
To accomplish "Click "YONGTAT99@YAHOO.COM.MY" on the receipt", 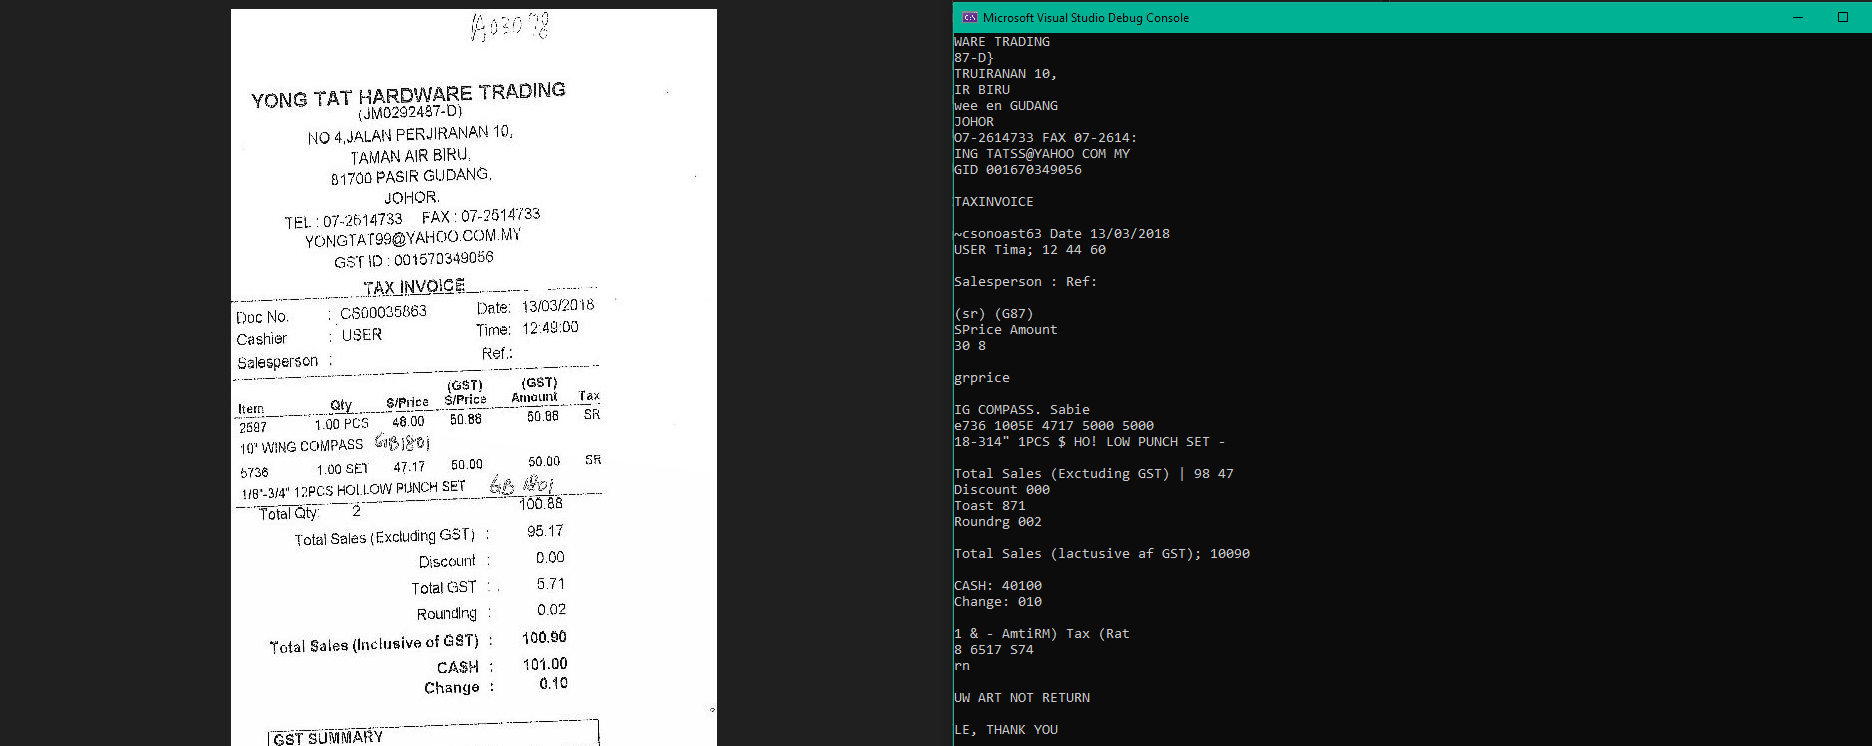I will 413,238.
